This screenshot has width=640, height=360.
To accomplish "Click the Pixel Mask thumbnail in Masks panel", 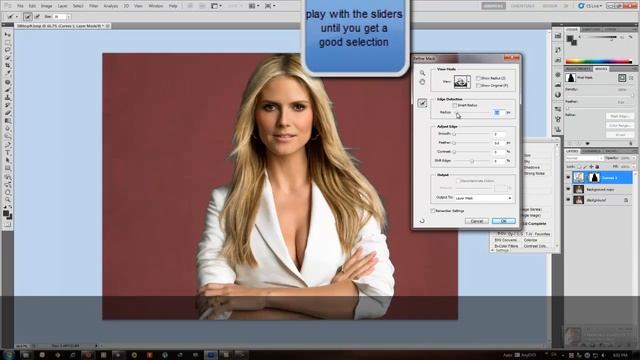I will click(571, 78).
